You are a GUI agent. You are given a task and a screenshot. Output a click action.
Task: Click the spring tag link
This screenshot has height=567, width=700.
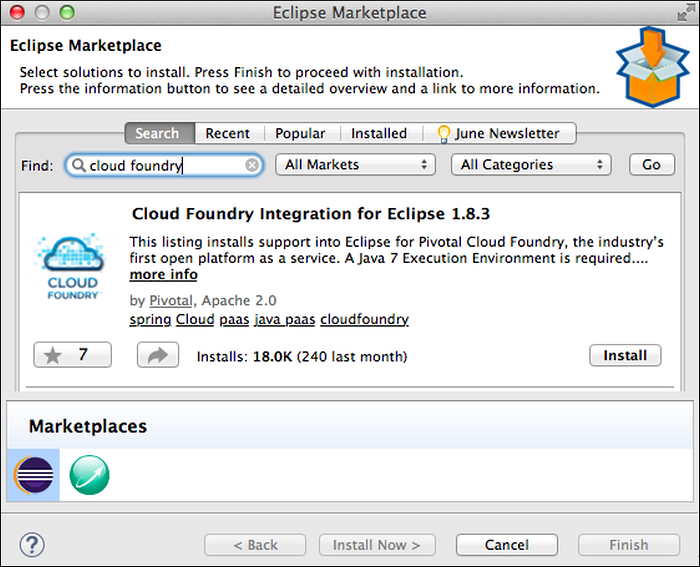pyautogui.click(x=150, y=320)
